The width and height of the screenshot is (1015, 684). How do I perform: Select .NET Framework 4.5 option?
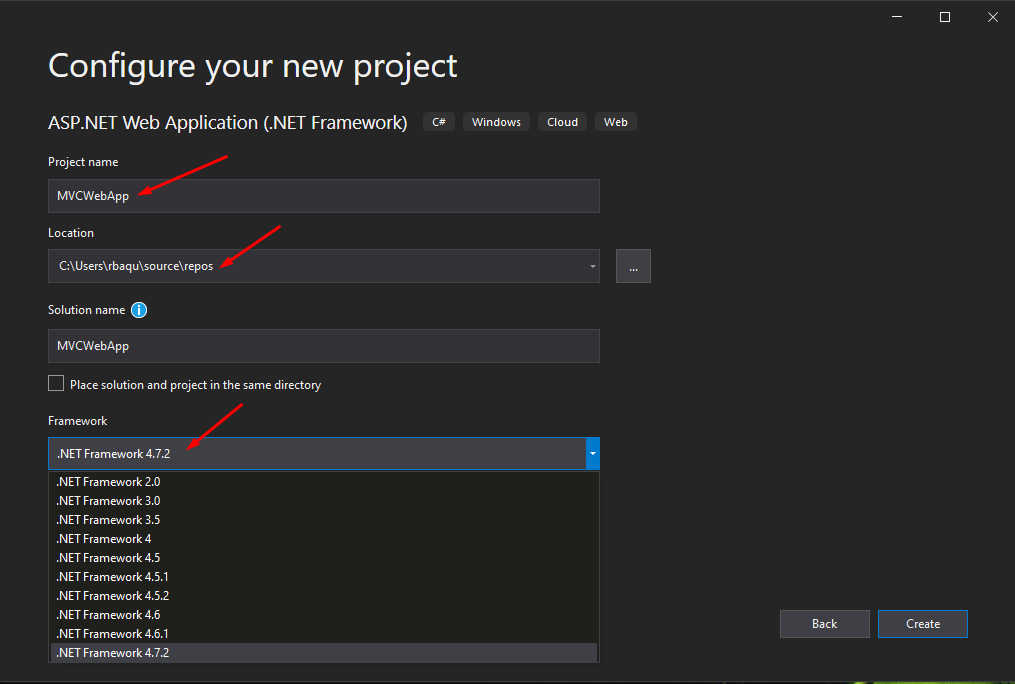(x=324, y=558)
